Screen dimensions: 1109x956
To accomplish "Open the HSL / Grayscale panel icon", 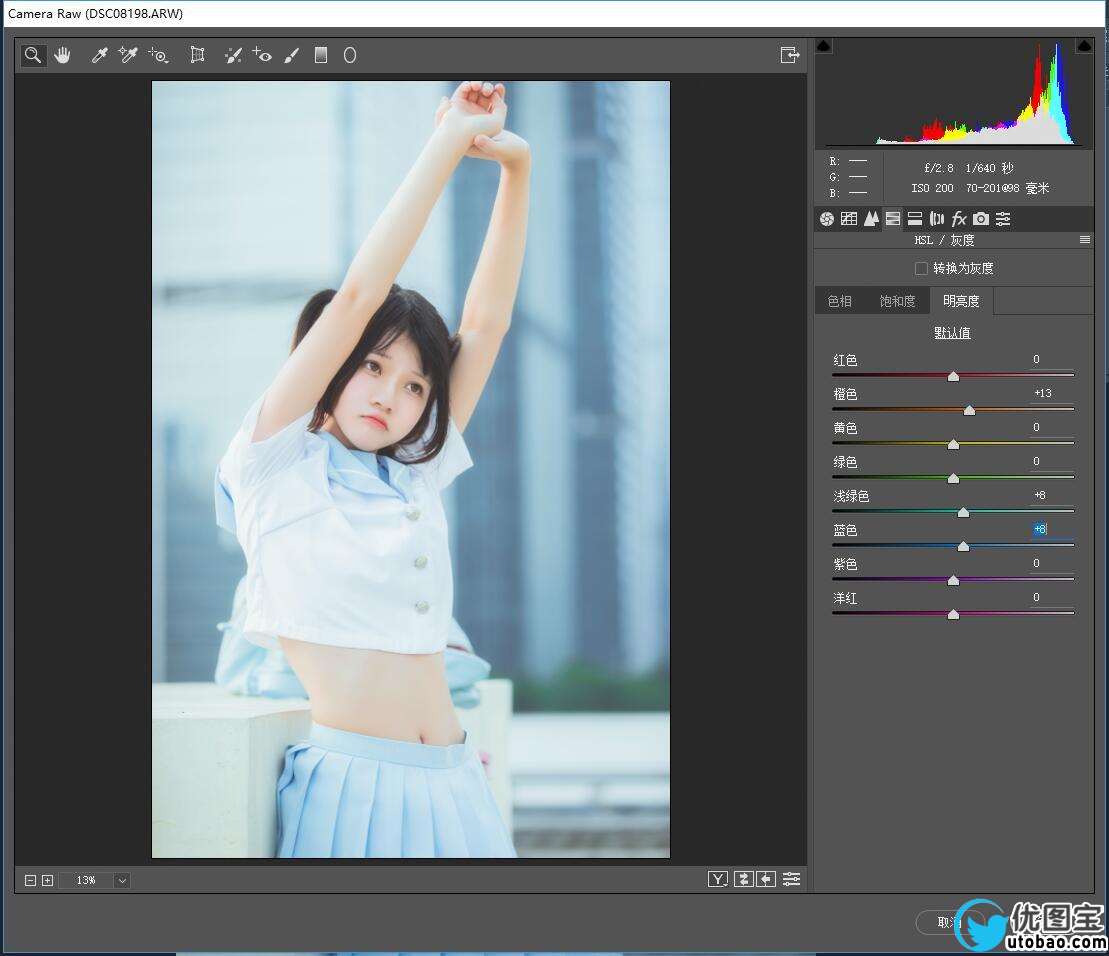I will (x=893, y=219).
